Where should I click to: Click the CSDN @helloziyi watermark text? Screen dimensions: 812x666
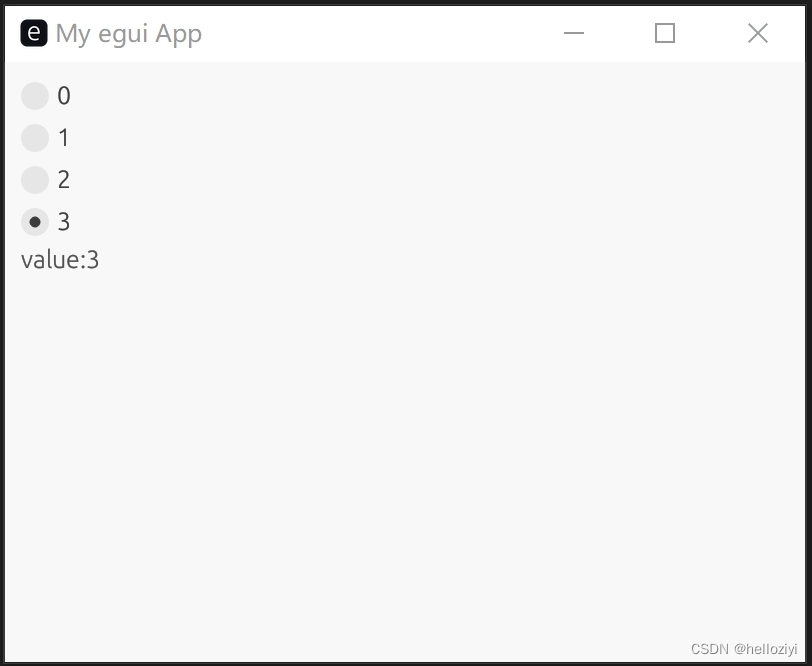coord(737,647)
